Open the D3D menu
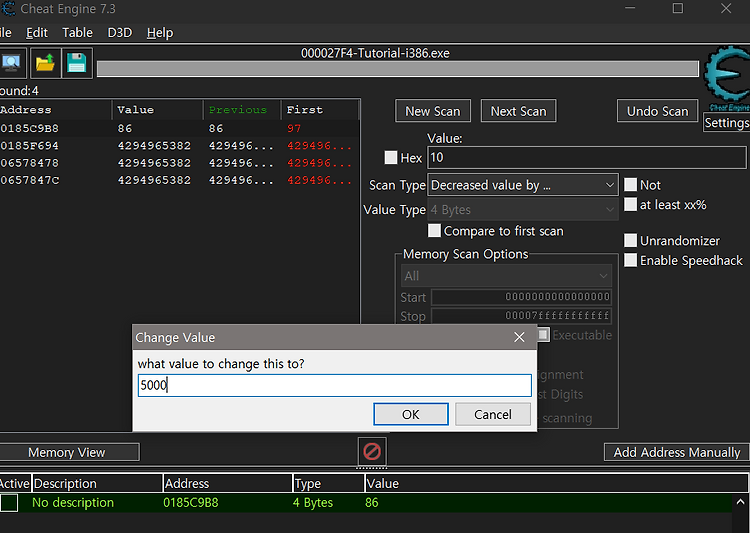Image resolution: width=750 pixels, height=533 pixels. coord(120,33)
